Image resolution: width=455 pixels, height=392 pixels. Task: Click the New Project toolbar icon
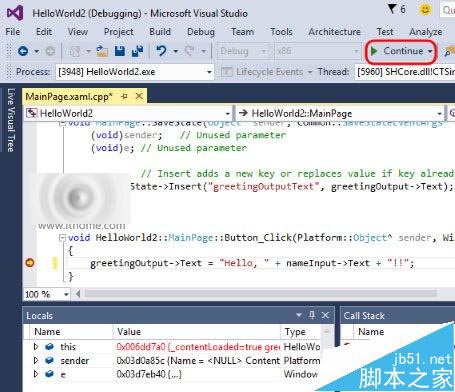coord(75,51)
